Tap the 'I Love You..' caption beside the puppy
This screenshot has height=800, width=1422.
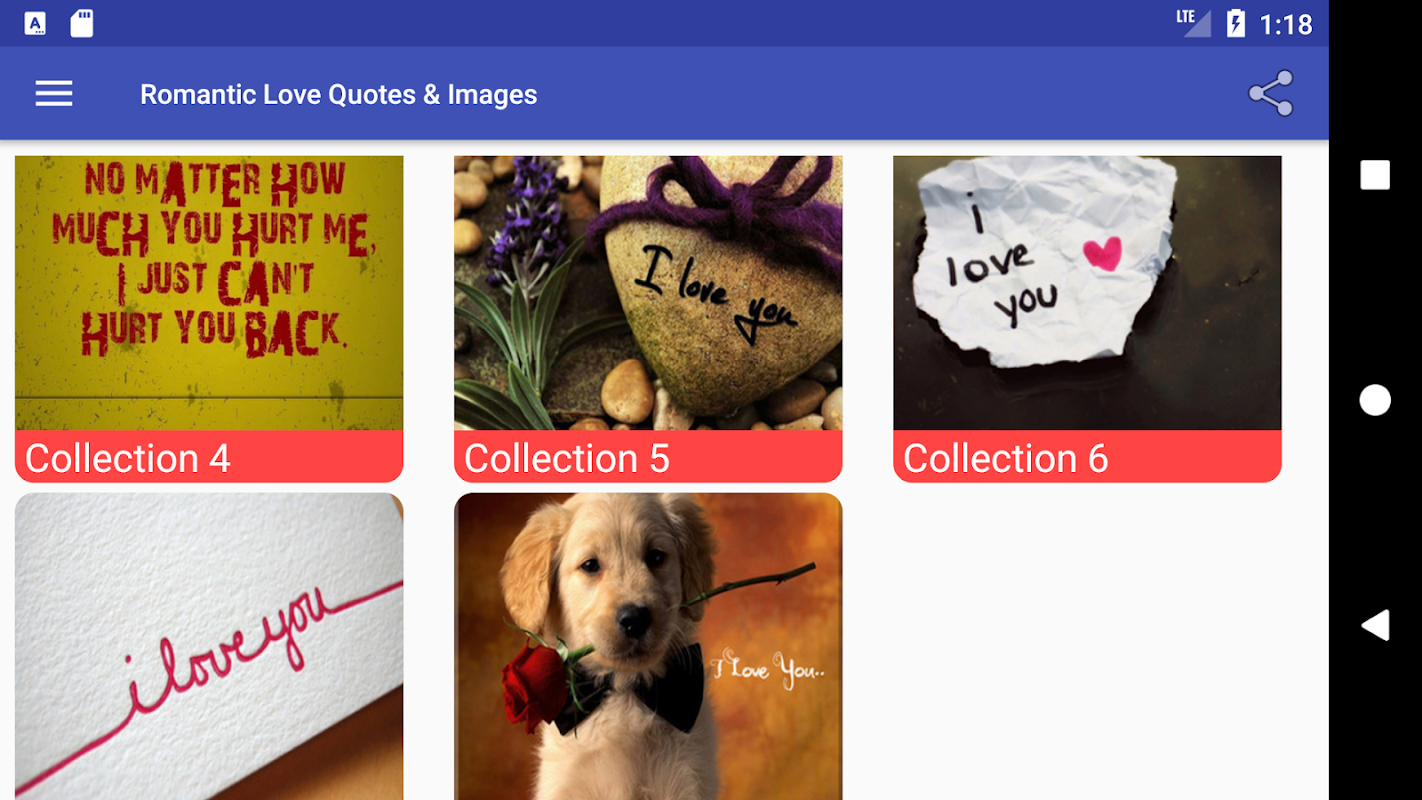coord(769,668)
